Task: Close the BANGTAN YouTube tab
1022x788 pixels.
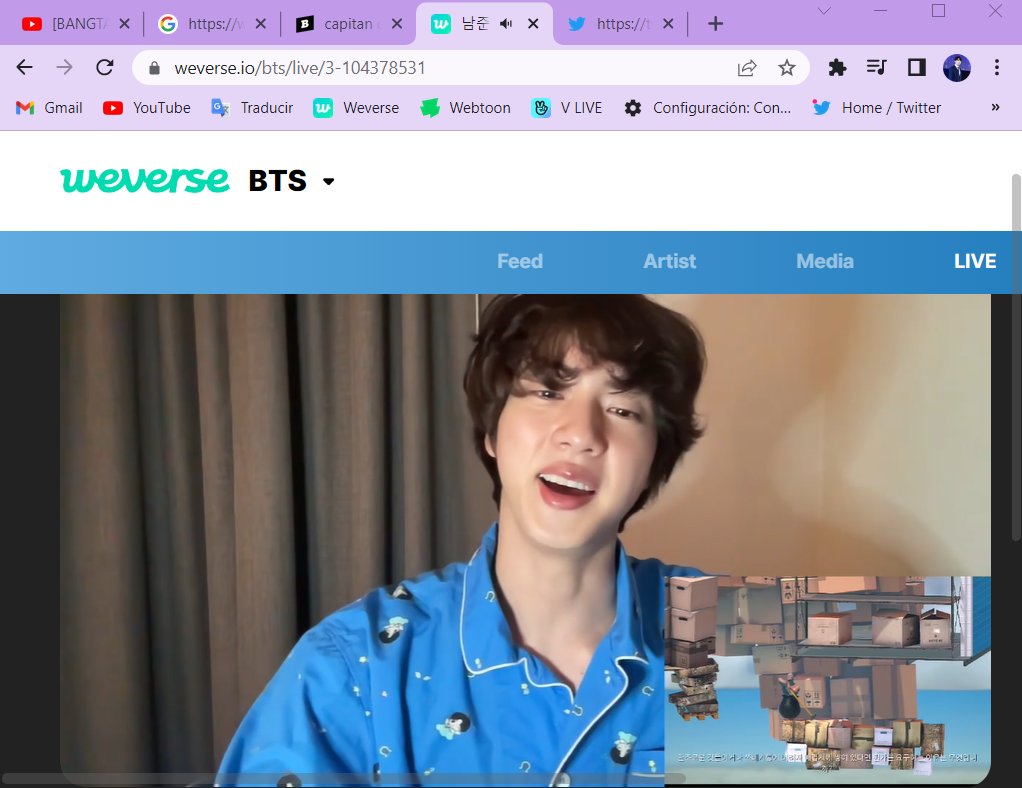Action: (124, 24)
